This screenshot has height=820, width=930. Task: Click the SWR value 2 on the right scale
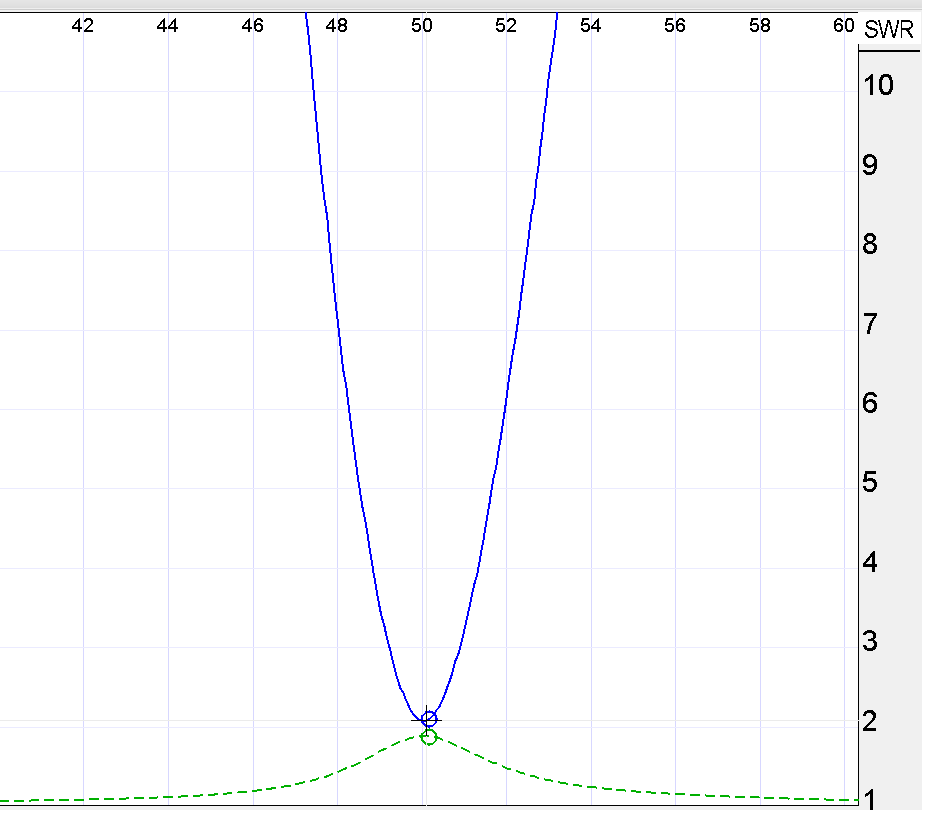[x=870, y=721]
